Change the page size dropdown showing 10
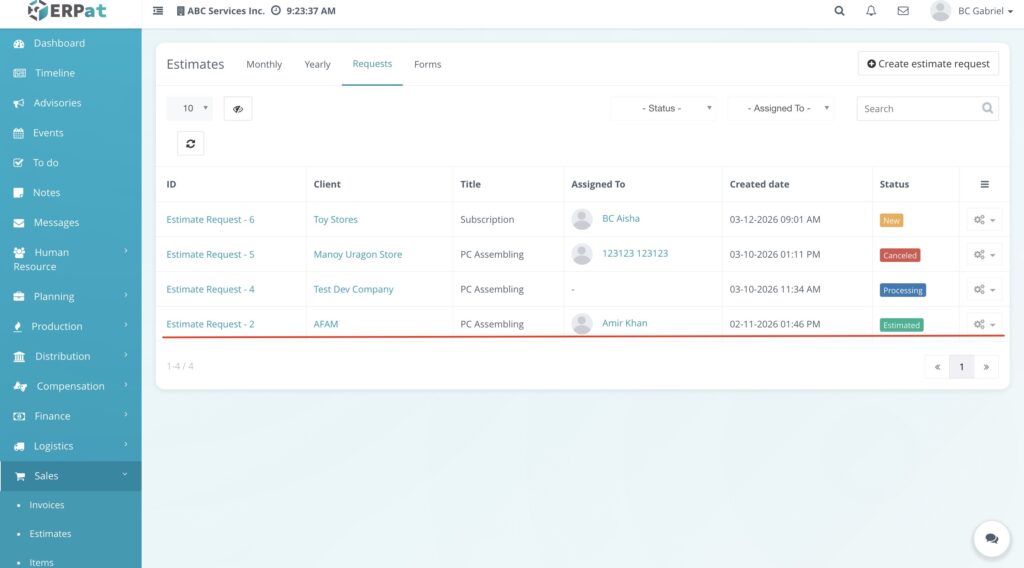The height and width of the screenshot is (568, 1024). tap(189, 108)
